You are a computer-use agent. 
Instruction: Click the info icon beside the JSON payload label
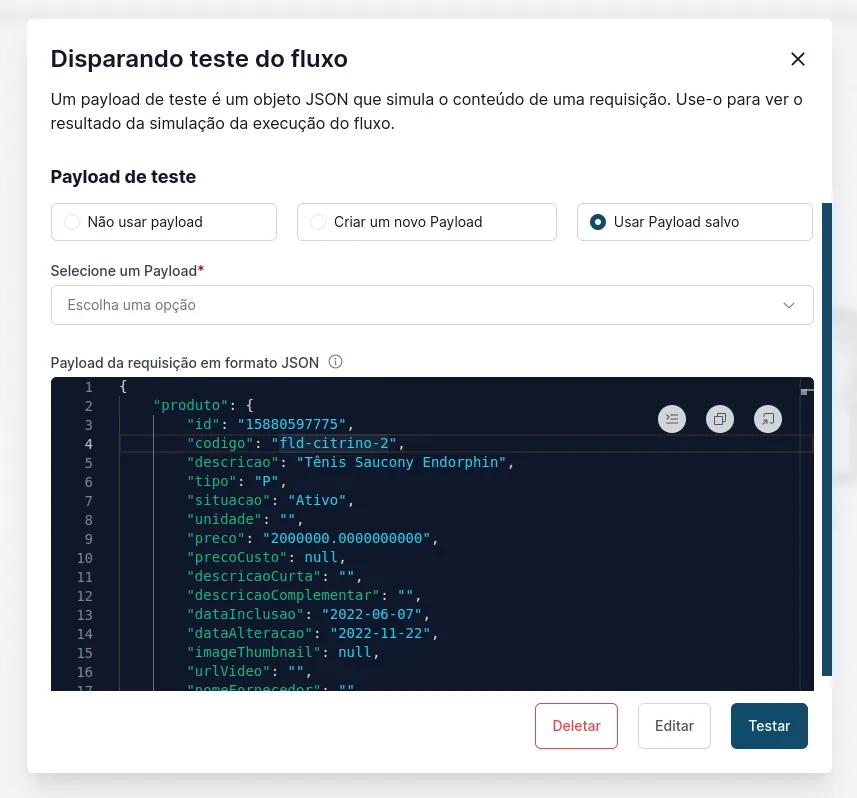click(335, 362)
